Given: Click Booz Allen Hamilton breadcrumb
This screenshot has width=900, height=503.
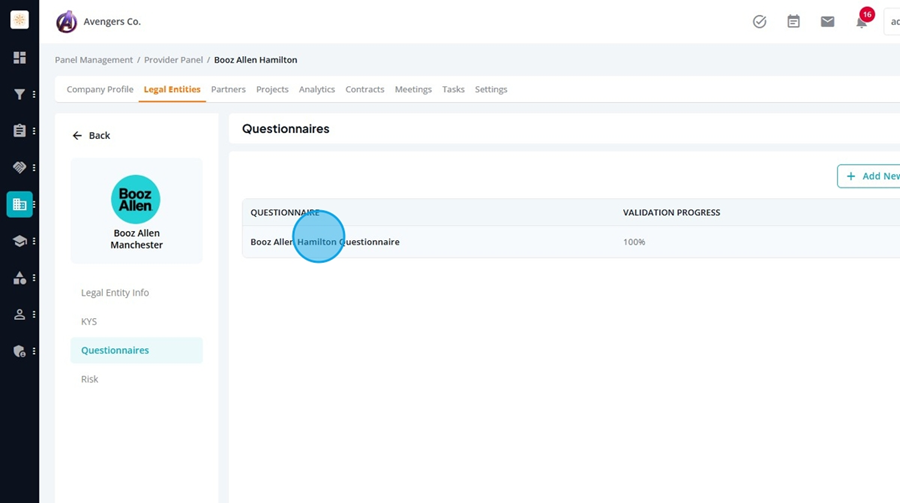Looking at the screenshot, I should pos(255,60).
